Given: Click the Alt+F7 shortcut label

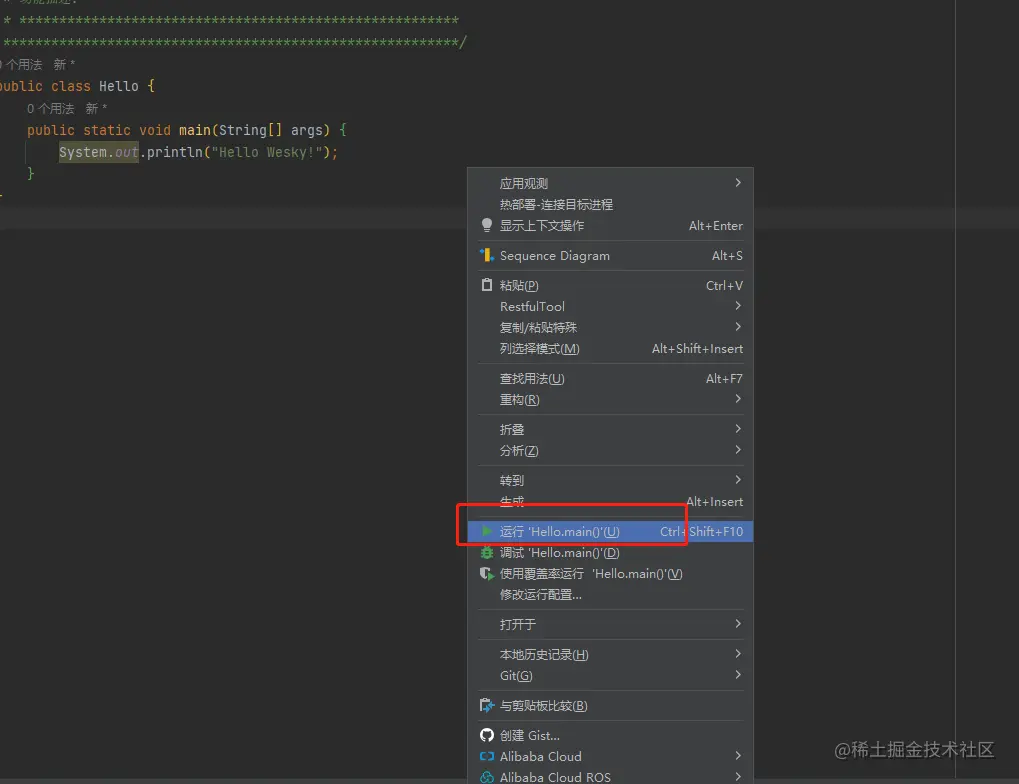Looking at the screenshot, I should 724,378.
